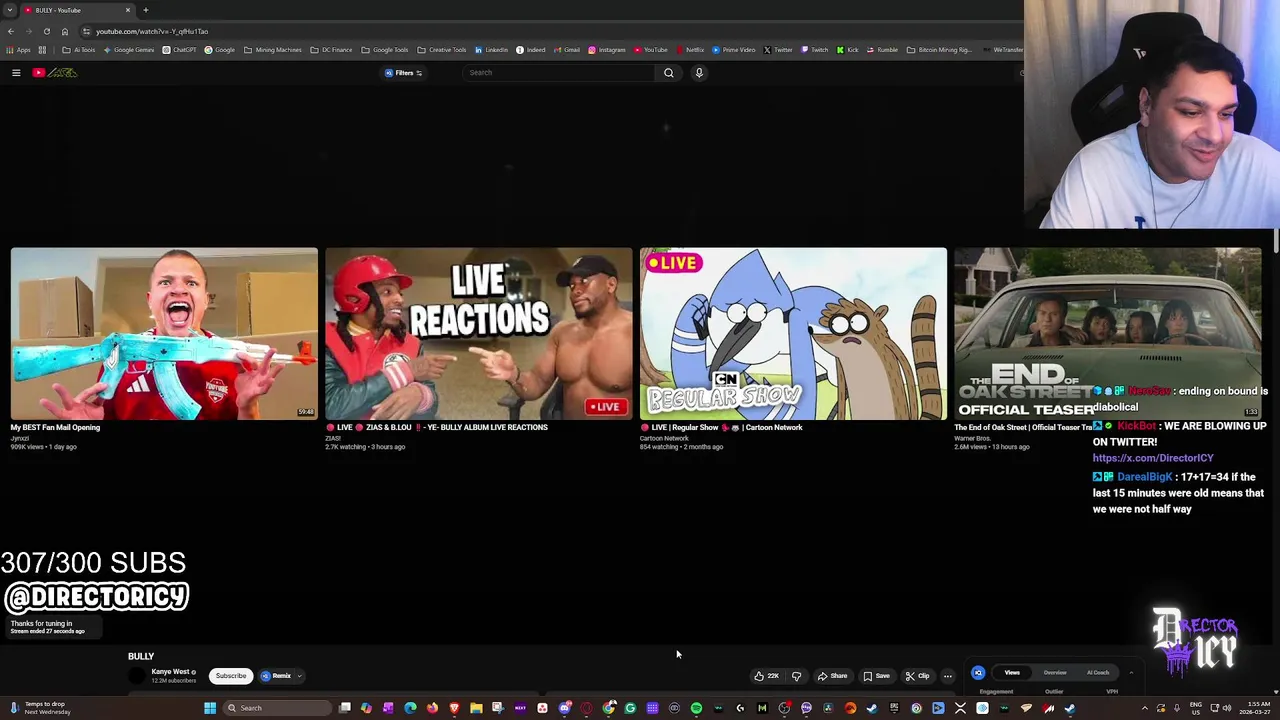Click the browser address bar URL
This screenshot has height=720, width=1280.
pyautogui.click(x=152, y=31)
